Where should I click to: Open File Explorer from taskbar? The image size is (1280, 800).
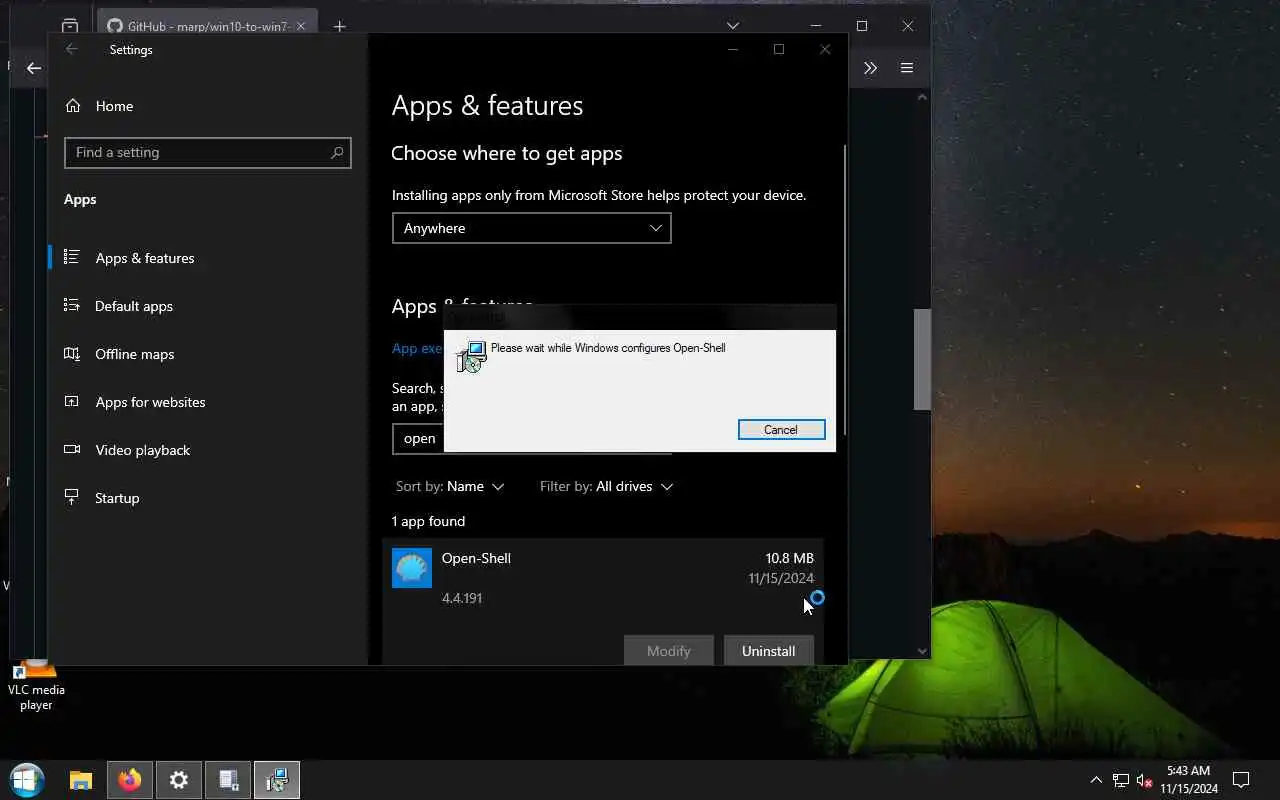(x=81, y=780)
